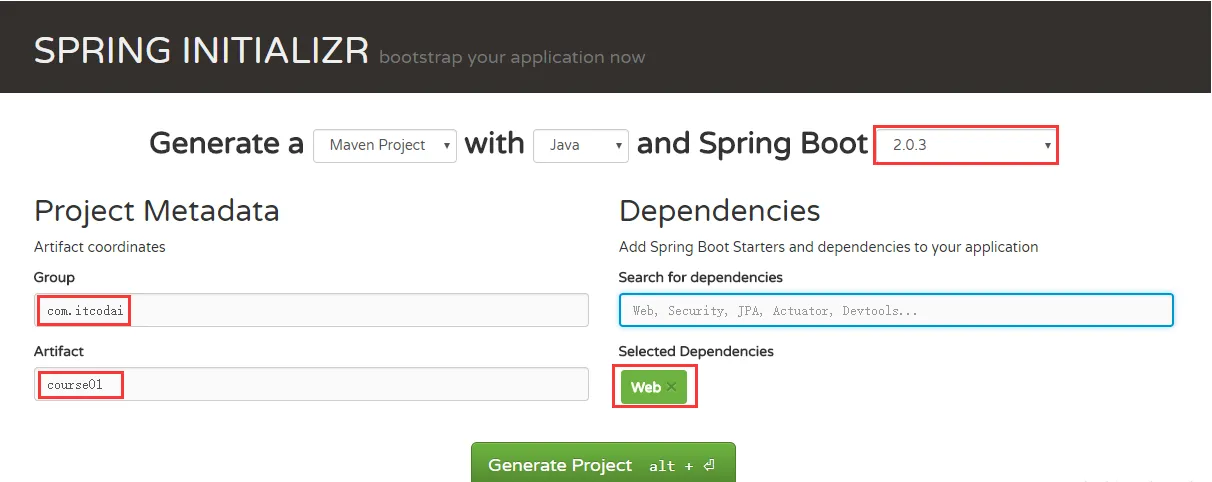
Task: Remove the Web dependency via its x icon
Action: pos(671,387)
